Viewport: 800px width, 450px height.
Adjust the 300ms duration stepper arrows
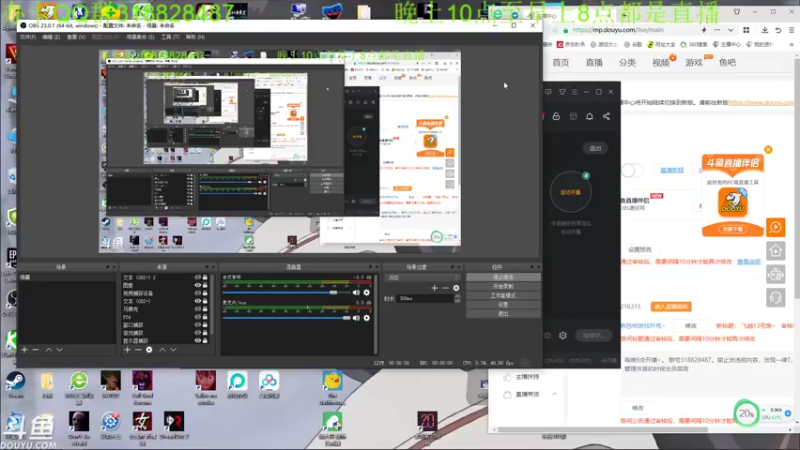[x=457, y=298]
